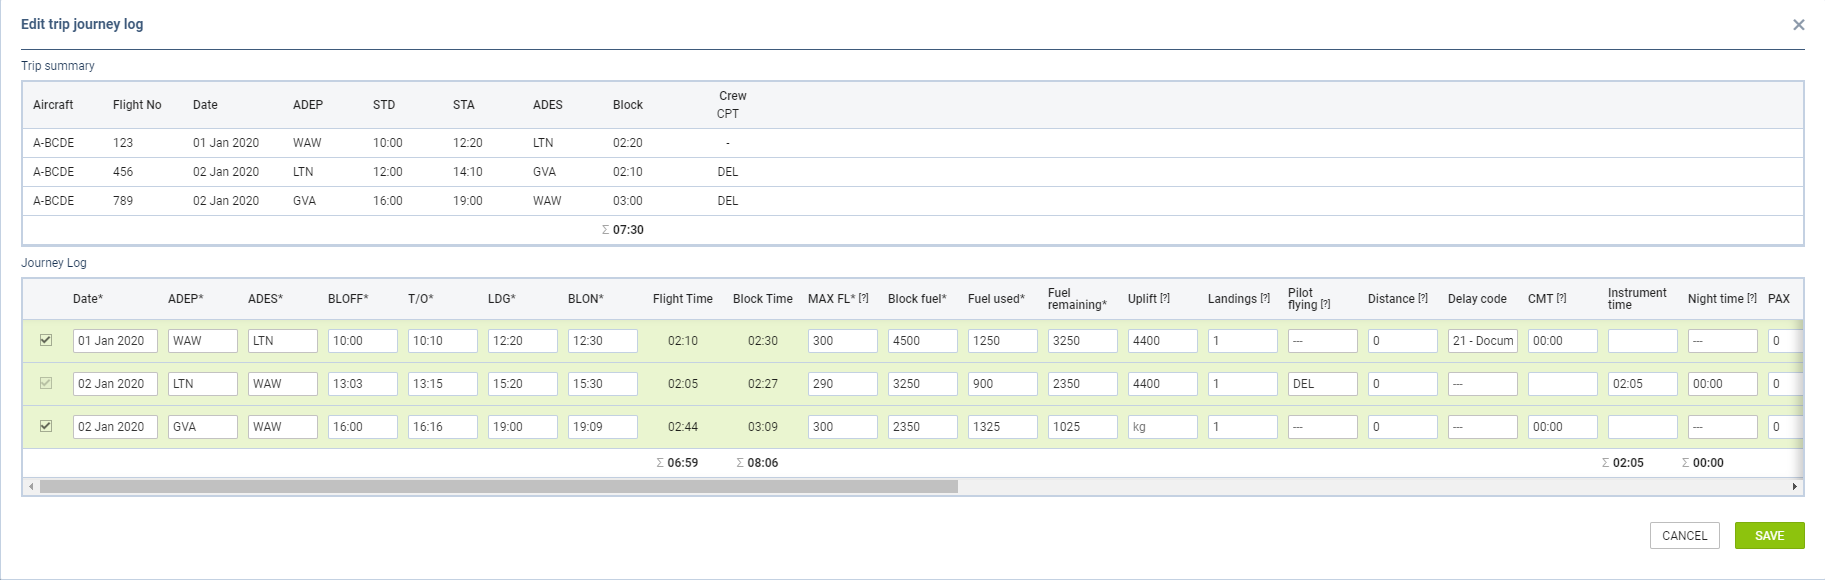The width and height of the screenshot is (1825, 580).
Task: Save the journey log
Action: (x=1769, y=536)
